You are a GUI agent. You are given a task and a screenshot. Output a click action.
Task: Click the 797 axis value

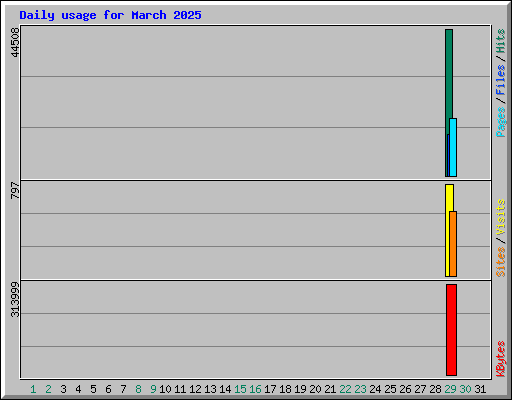[x=15, y=191]
